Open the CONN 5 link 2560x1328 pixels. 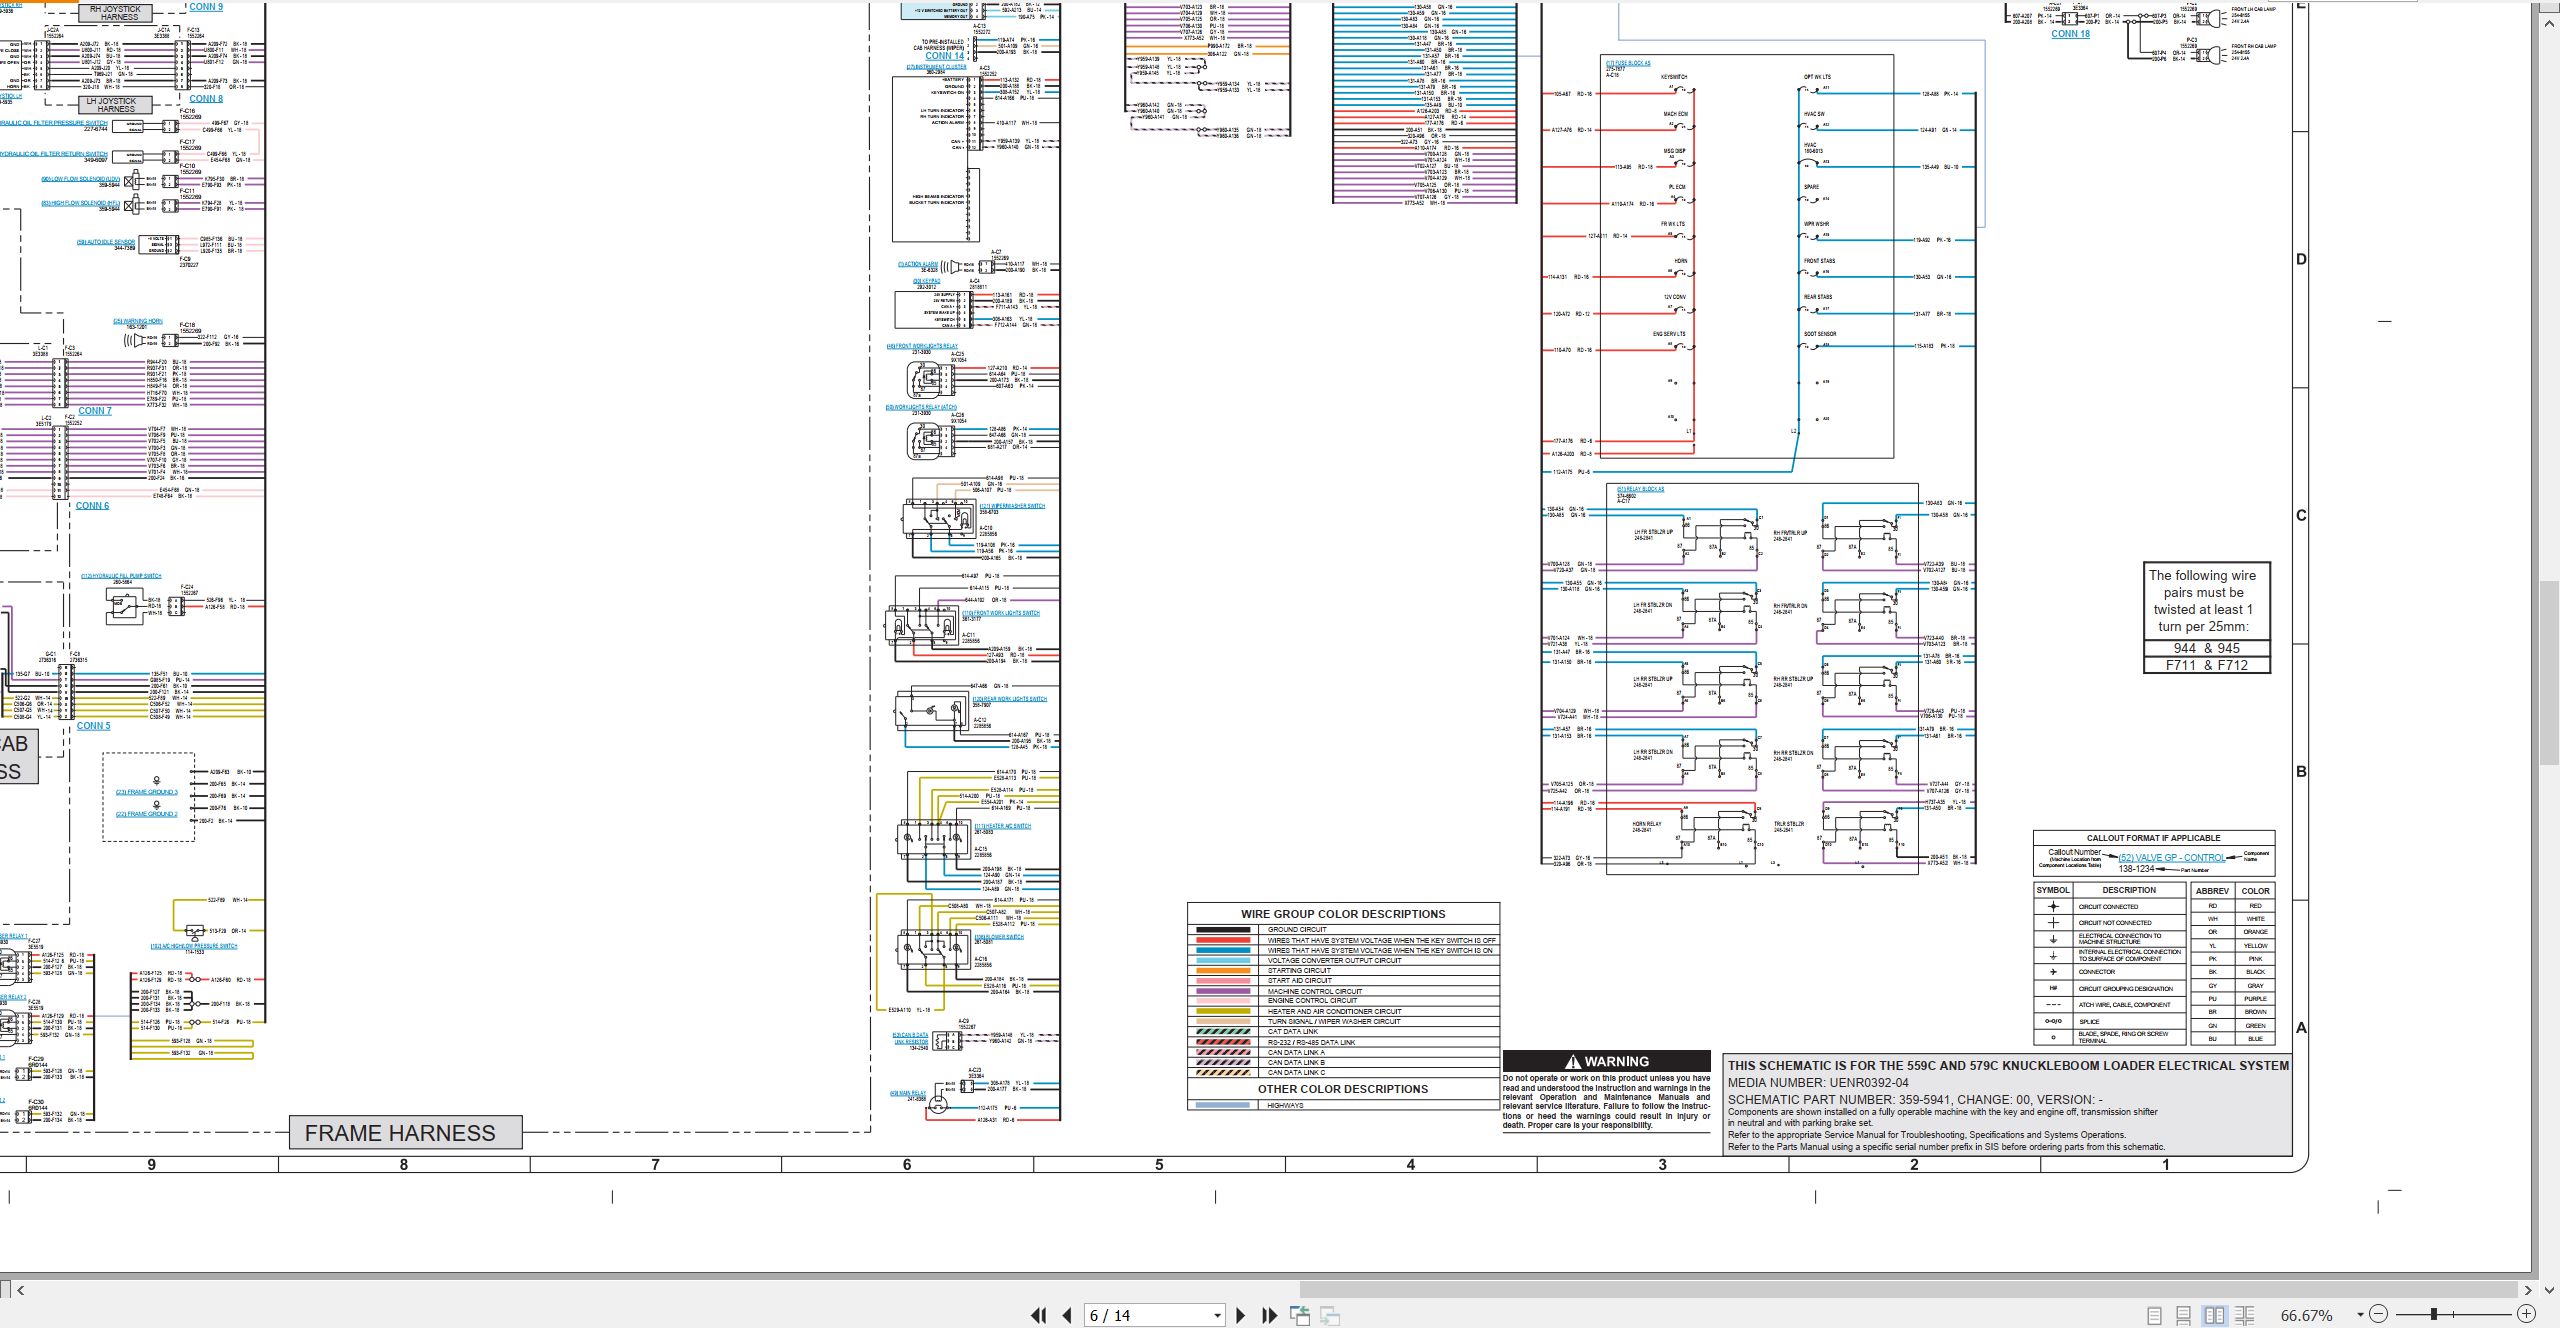tap(94, 726)
